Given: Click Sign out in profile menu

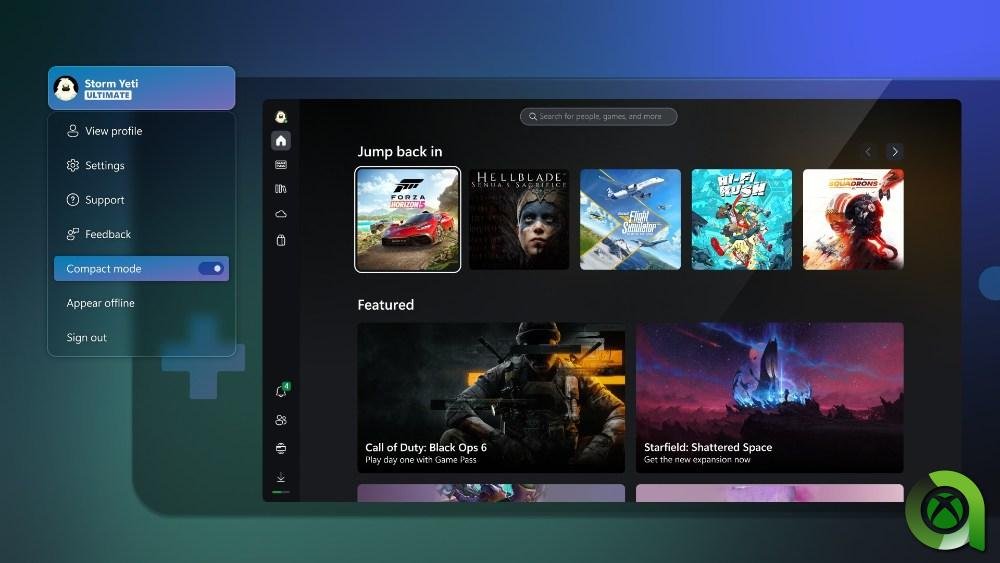Looking at the screenshot, I should pyautogui.click(x=87, y=338).
